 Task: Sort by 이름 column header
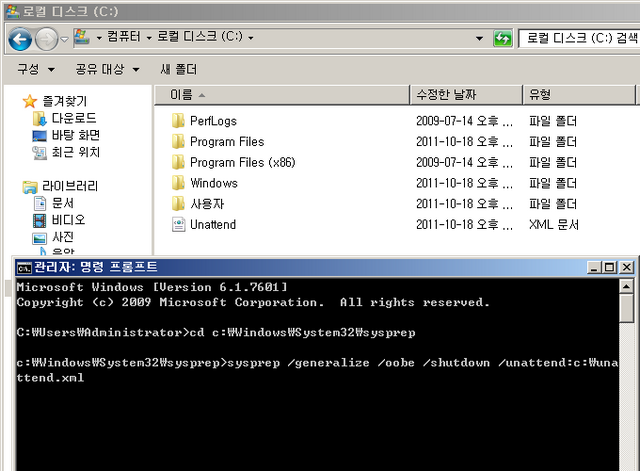tap(282, 95)
